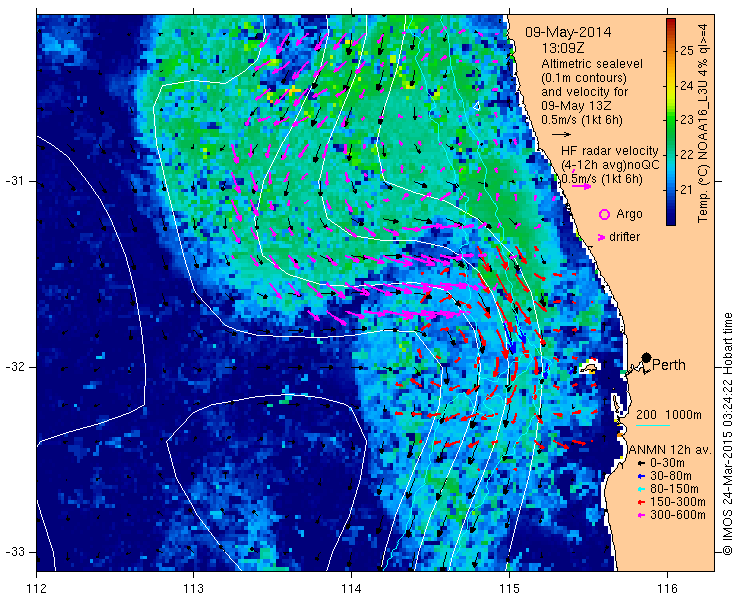Click the black 0-30m legend arrow
The image size is (740, 600).
[641, 464]
